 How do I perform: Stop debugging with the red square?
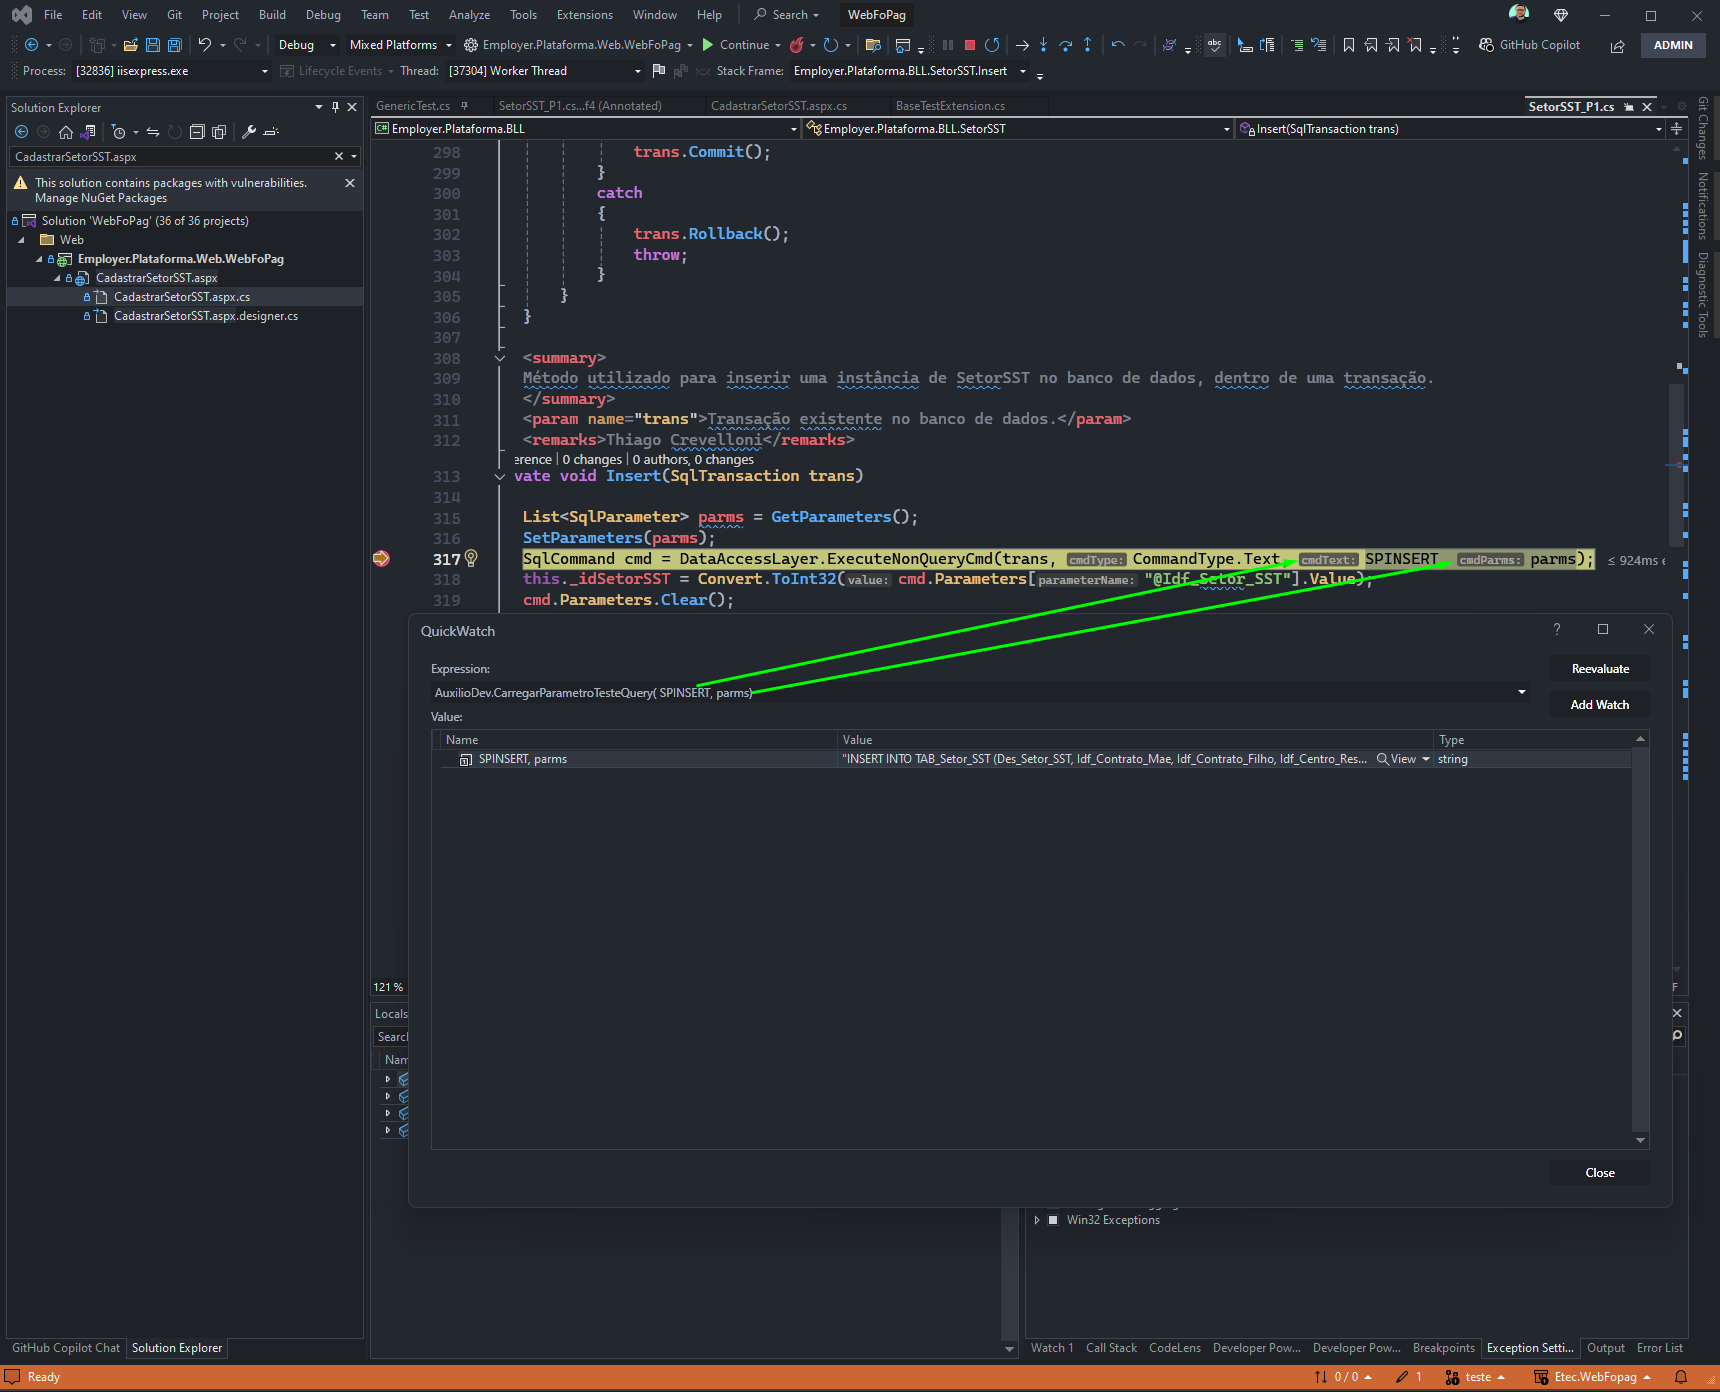[x=969, y=45]
